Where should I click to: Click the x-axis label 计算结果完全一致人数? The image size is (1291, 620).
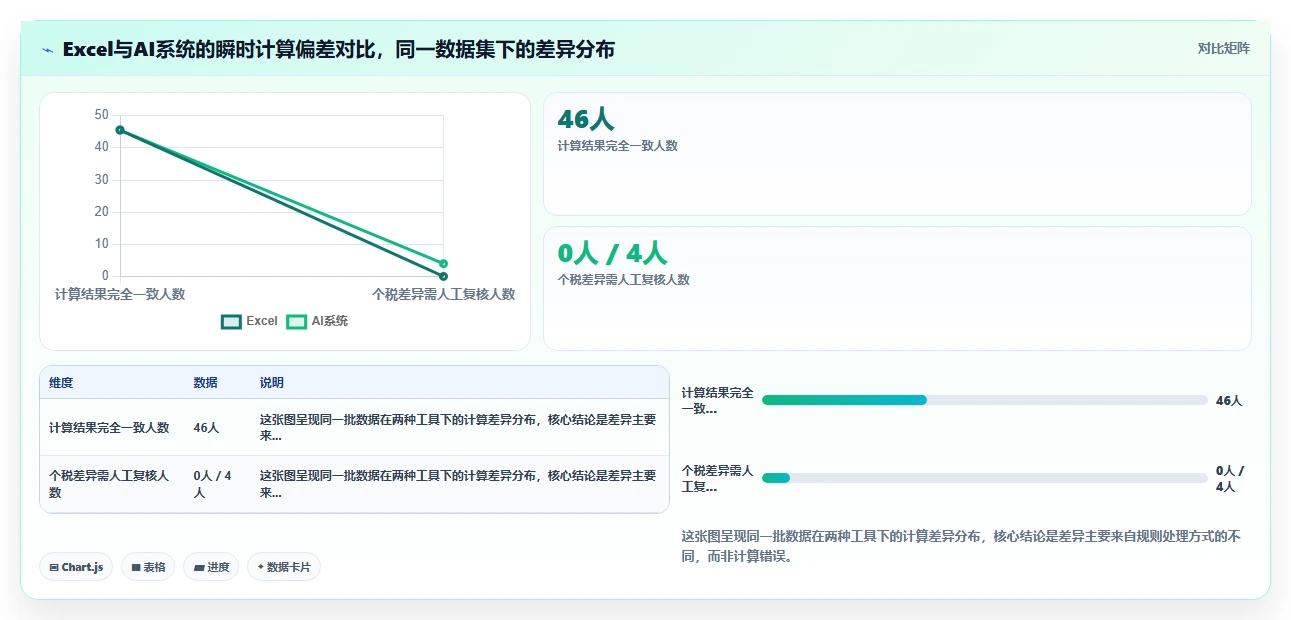click(120, 294)
